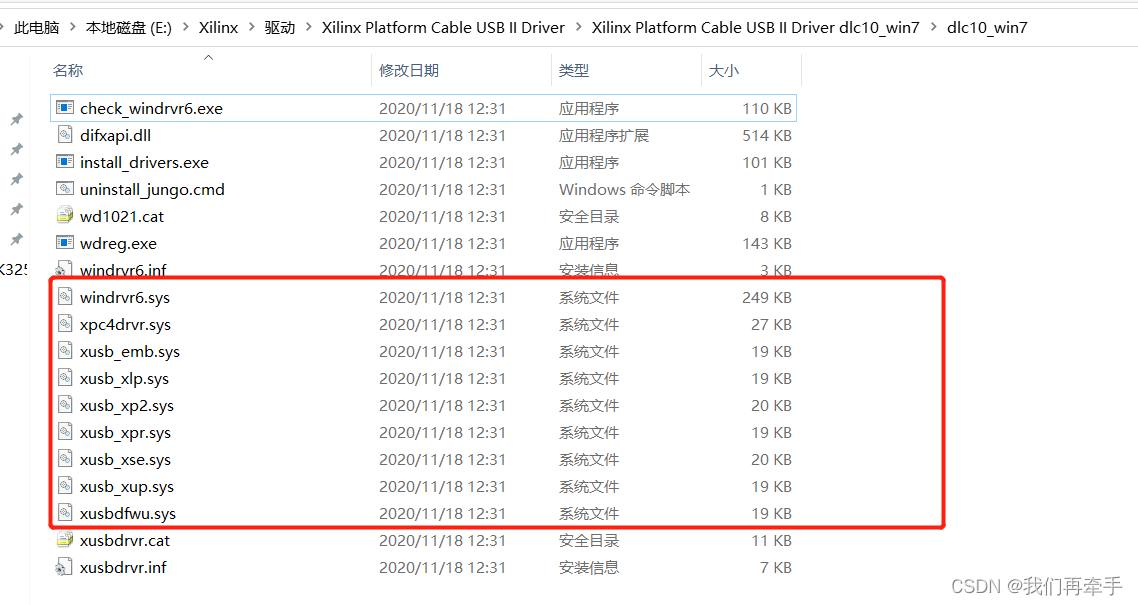This screenshot has height=605, width=1138.
Task: Click the 514 KB size of difxapi.dll
Action: 766,136
